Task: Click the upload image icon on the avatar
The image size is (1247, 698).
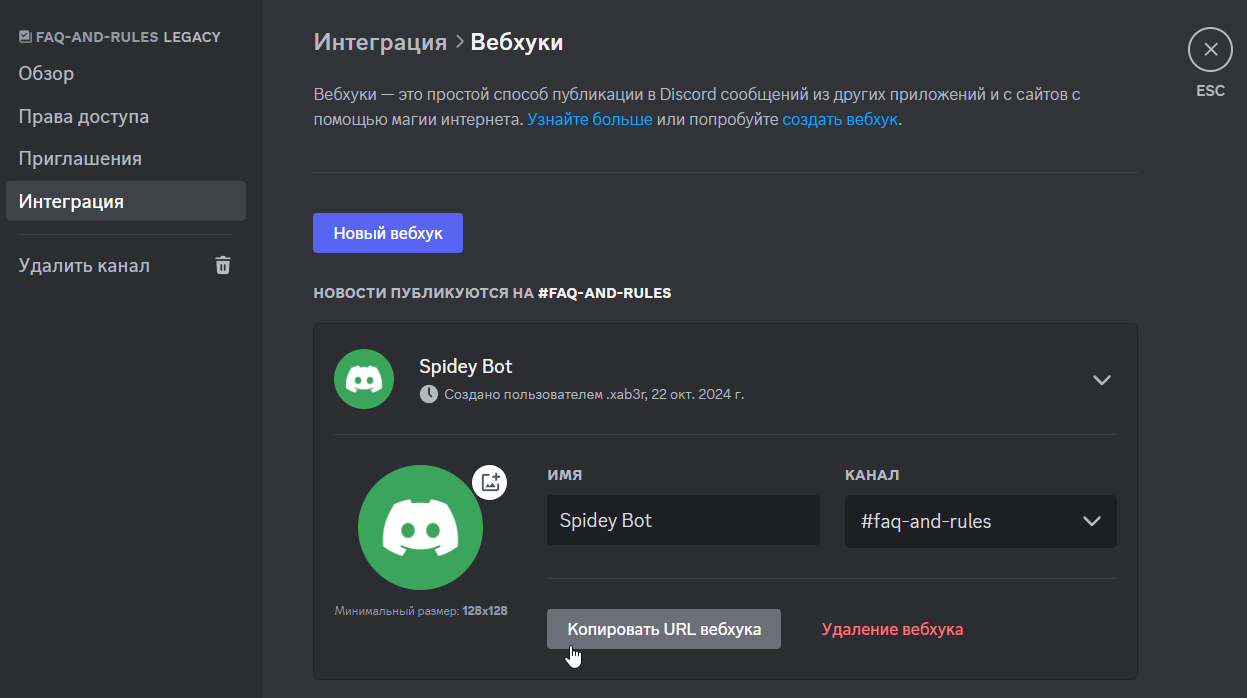Action: [x=490, y=482]
